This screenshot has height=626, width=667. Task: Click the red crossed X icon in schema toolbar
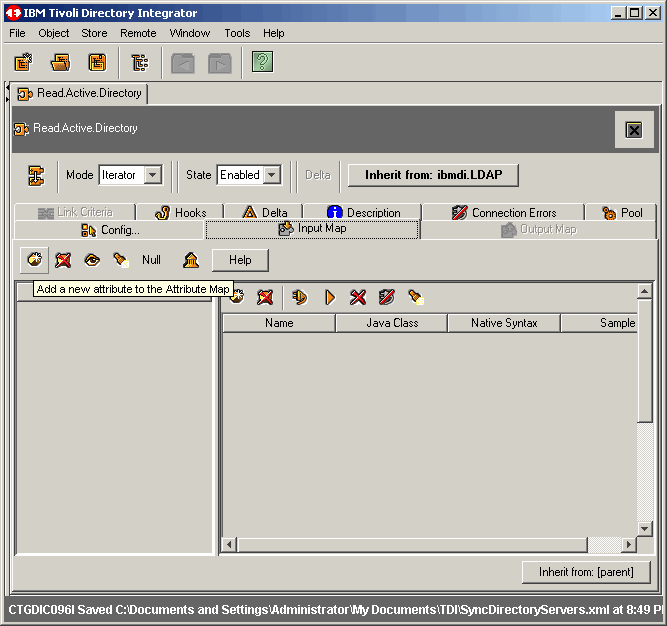[358, 297]
